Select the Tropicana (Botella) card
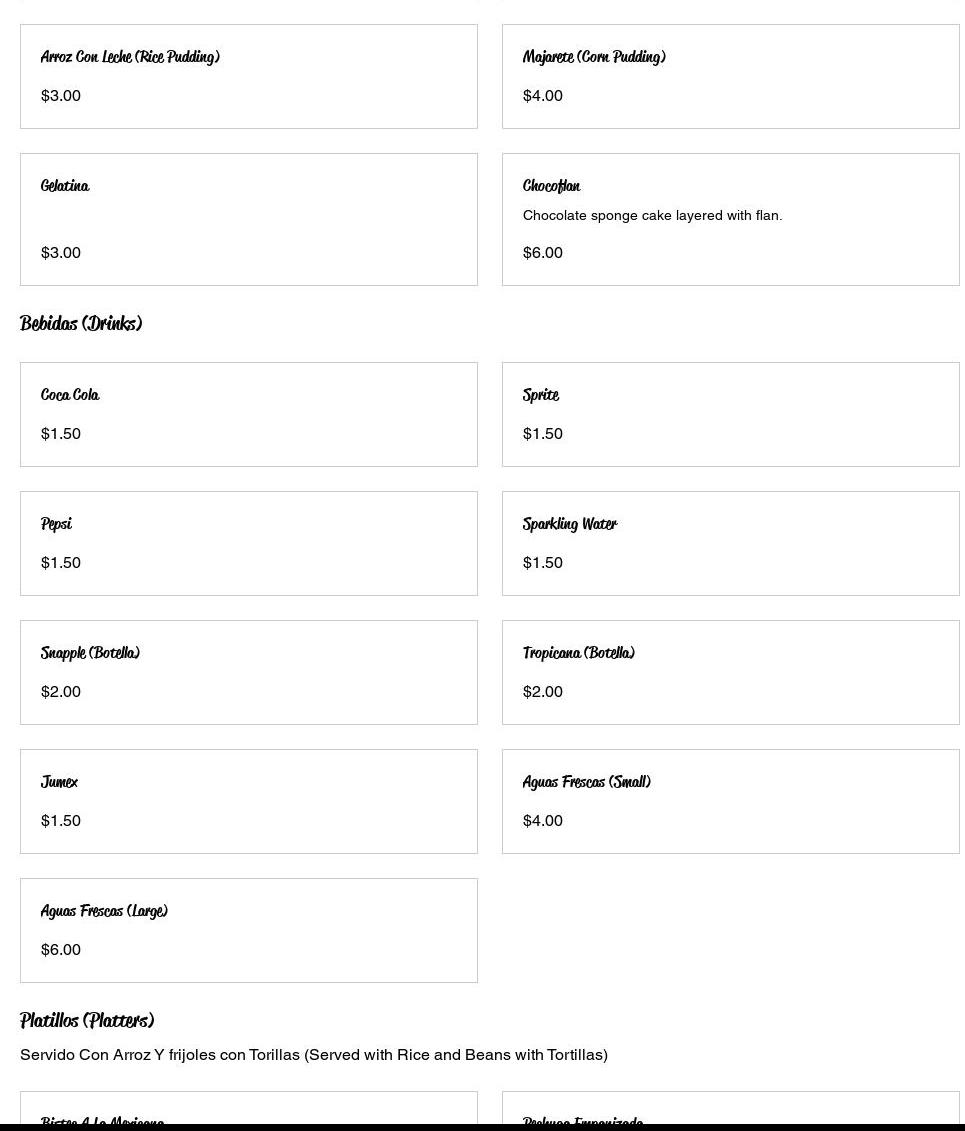The height and width of the screenshot is (1131, 965). point(730,672)
